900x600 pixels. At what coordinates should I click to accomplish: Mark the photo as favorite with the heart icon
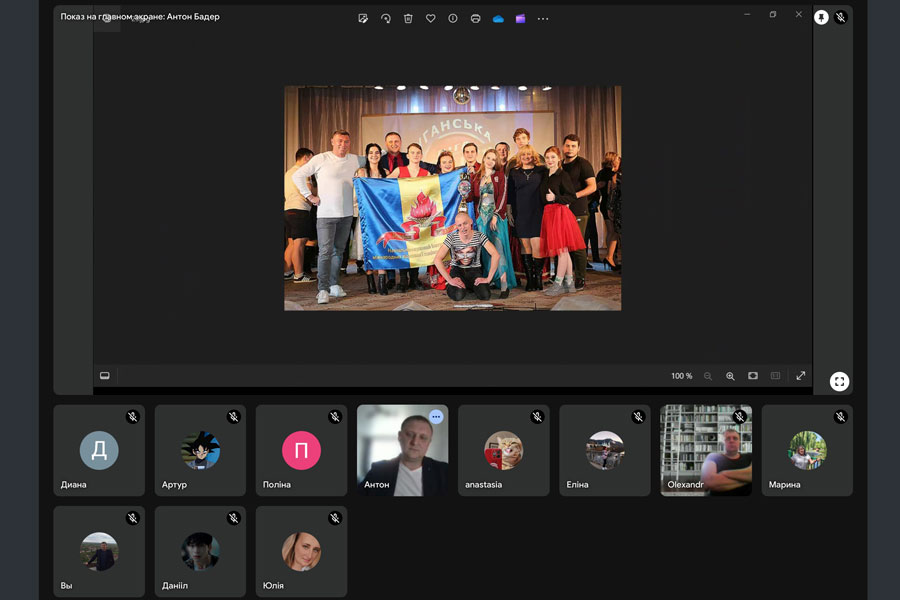point(431,18)
